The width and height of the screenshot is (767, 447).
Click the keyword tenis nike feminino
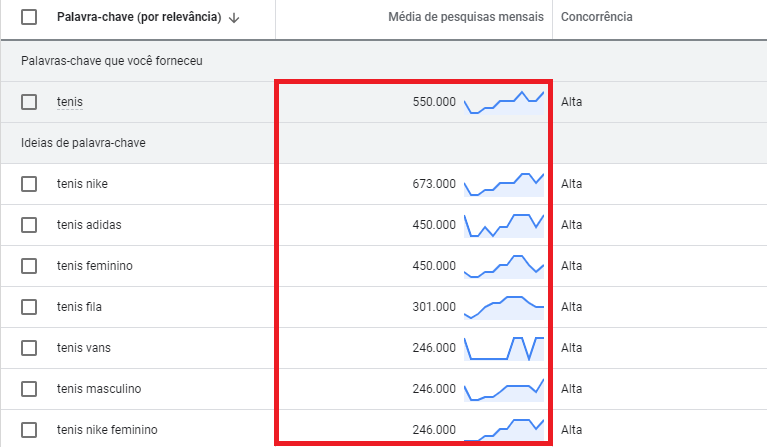click(x=107, y=430)
